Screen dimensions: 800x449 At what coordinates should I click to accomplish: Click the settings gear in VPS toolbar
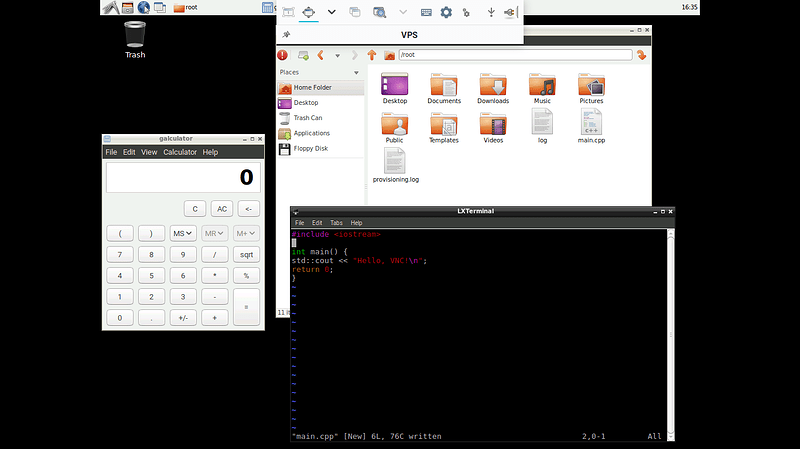point(447,12)
